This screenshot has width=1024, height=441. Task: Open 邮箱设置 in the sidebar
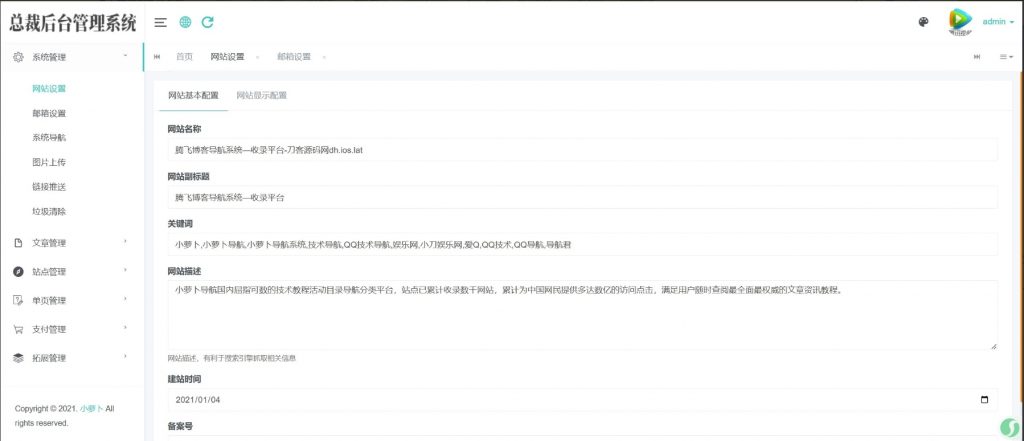point(49,113)
